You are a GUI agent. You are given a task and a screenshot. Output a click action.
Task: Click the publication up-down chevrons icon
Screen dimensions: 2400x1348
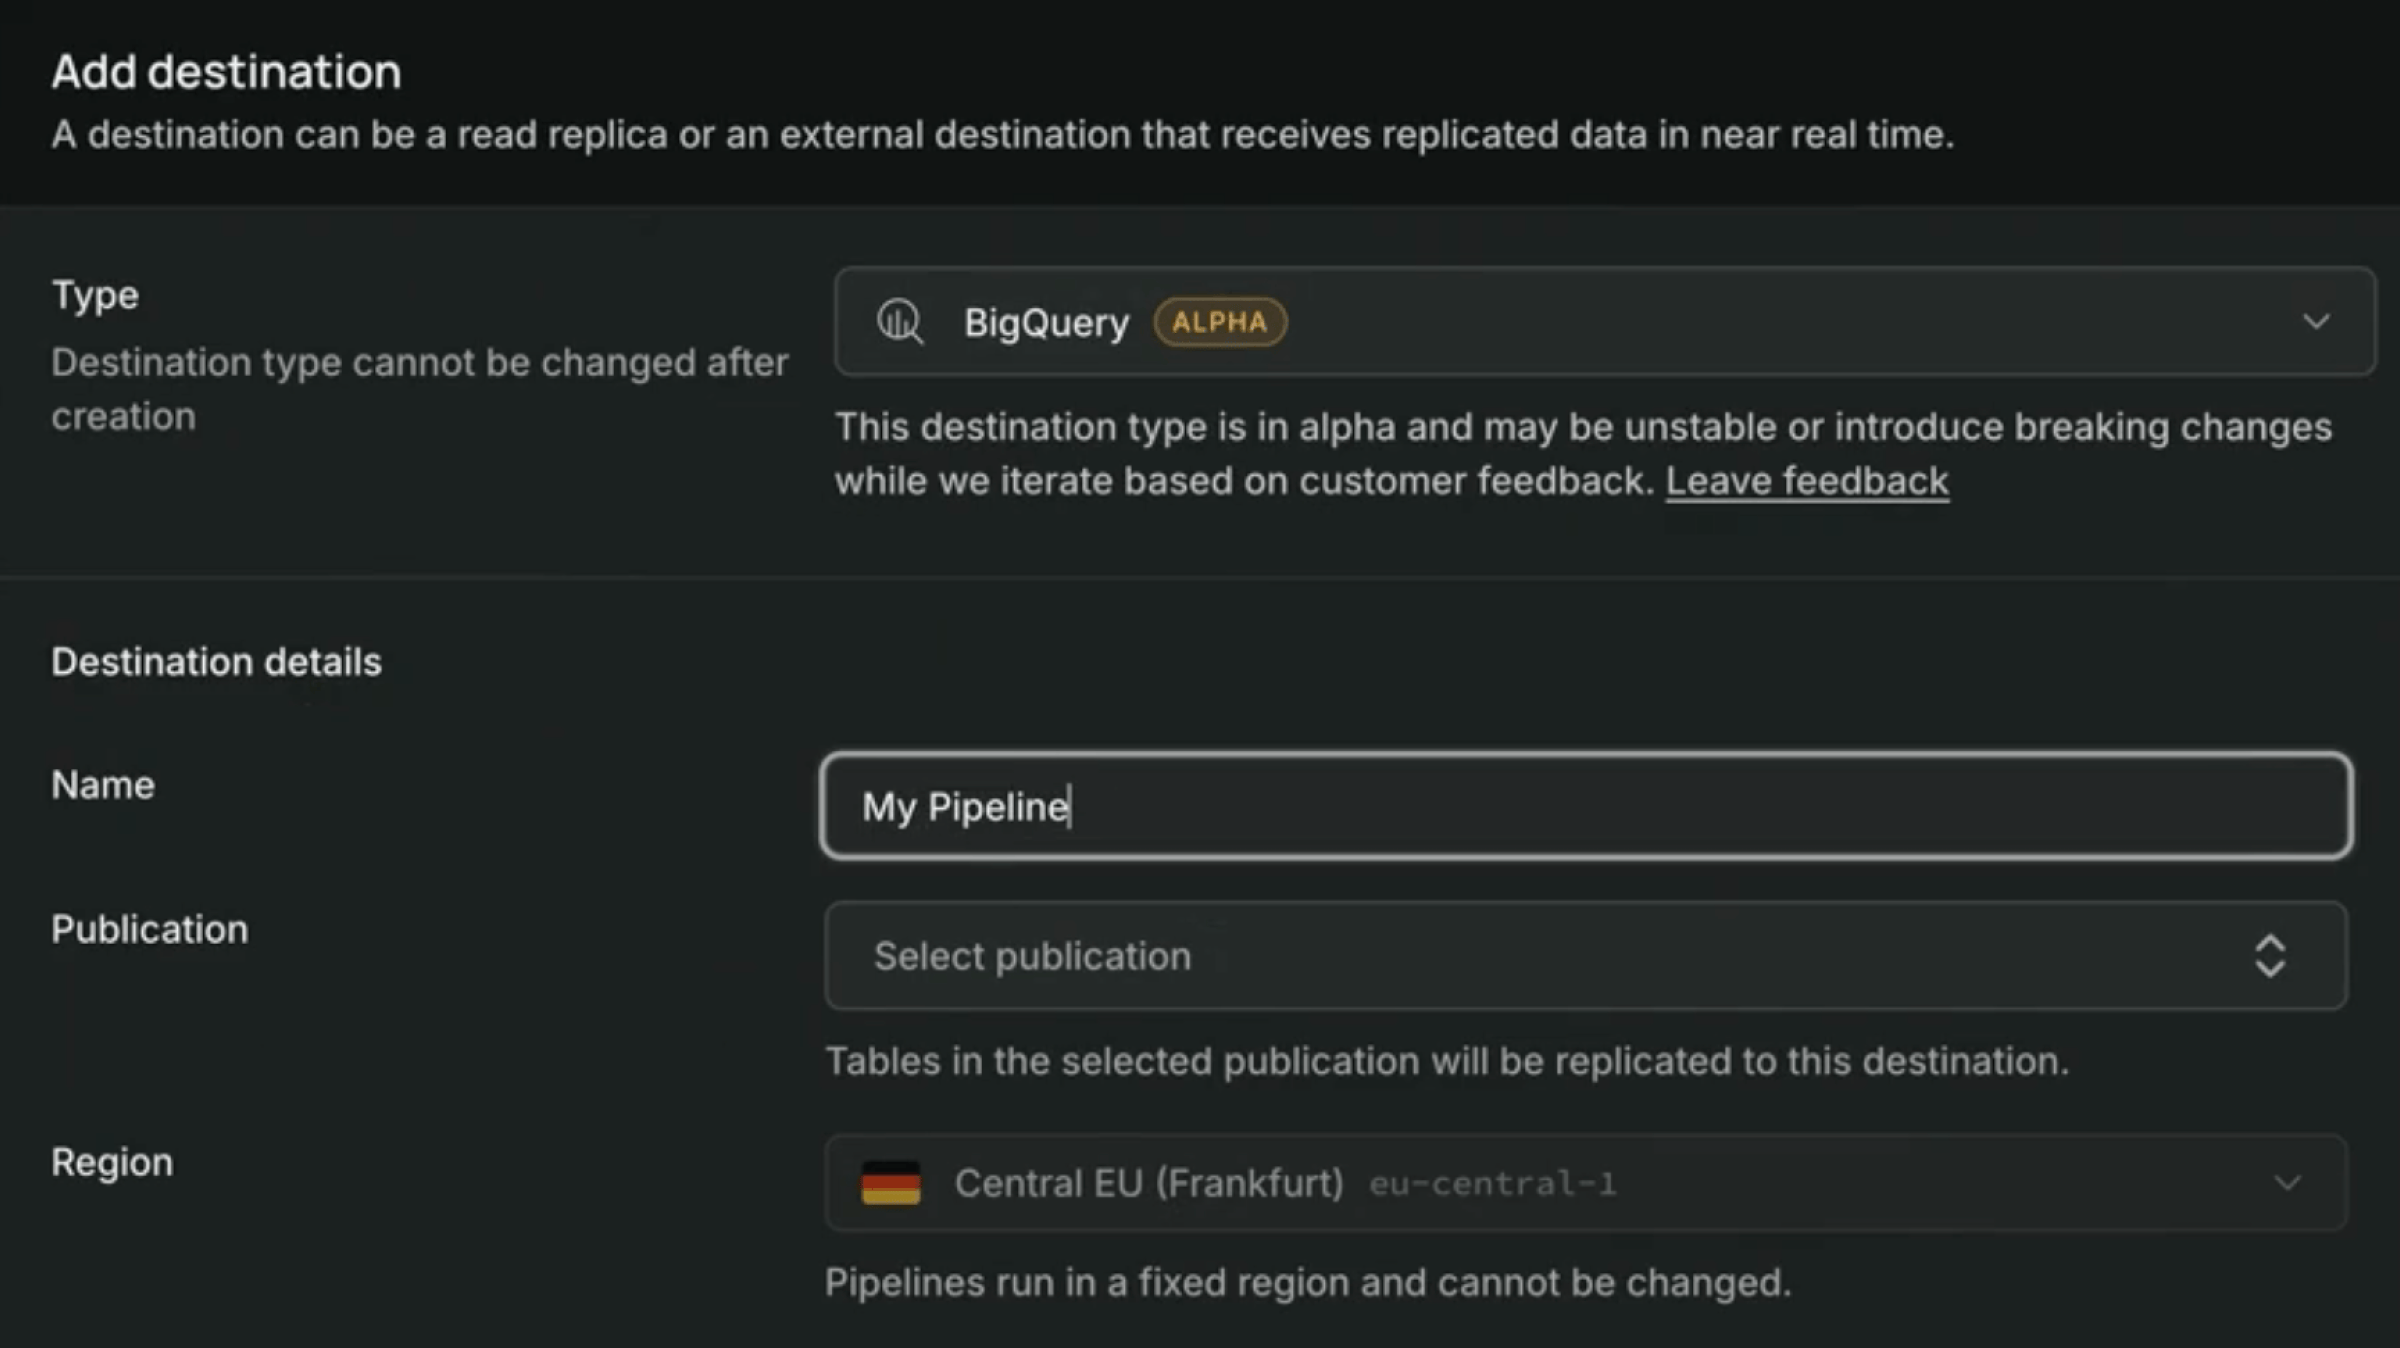coord(2270,956)
